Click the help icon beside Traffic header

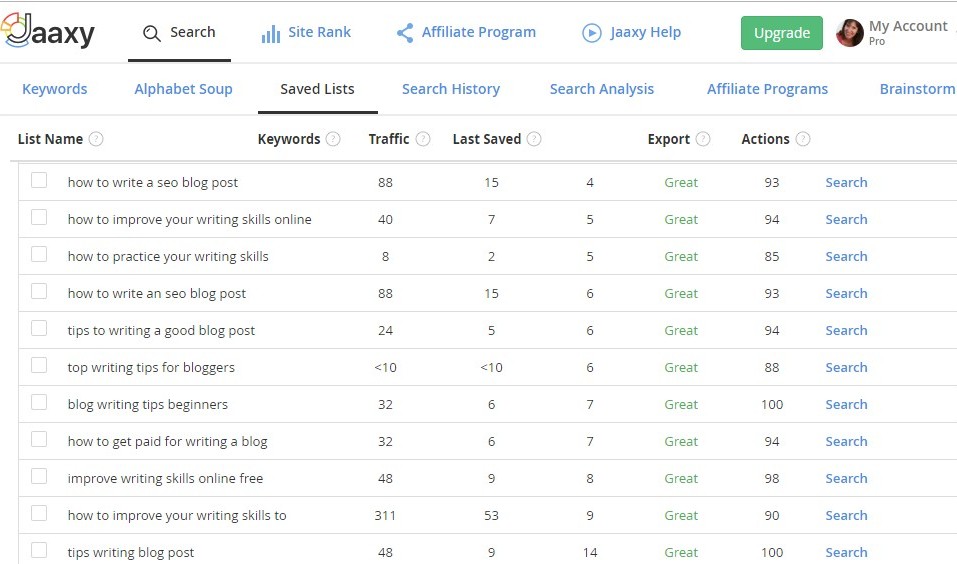point(423,139)
